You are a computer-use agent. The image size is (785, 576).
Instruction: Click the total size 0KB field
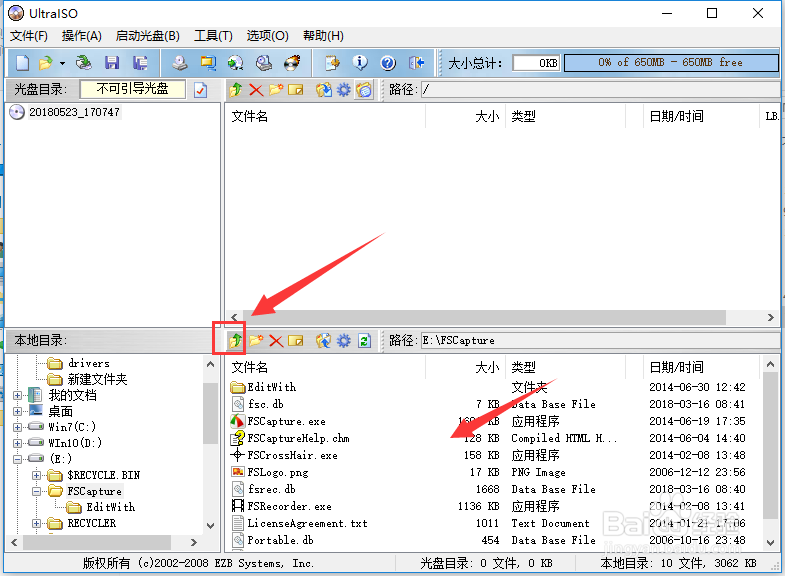tap(536, 63)
